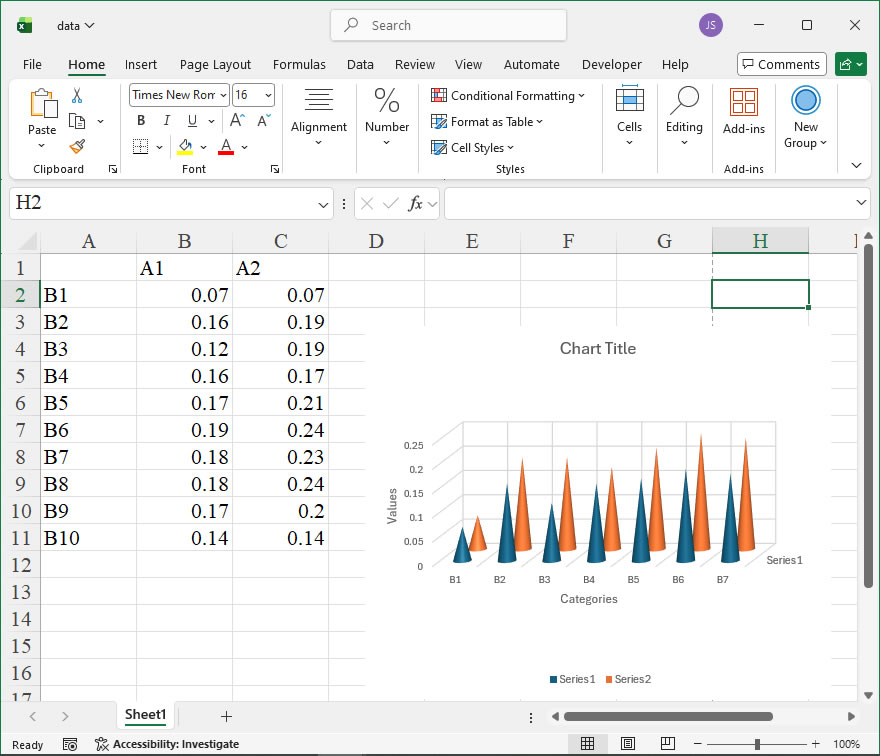Click the Insert Function fx icon
880x756 pixels.
click(416, 204)
